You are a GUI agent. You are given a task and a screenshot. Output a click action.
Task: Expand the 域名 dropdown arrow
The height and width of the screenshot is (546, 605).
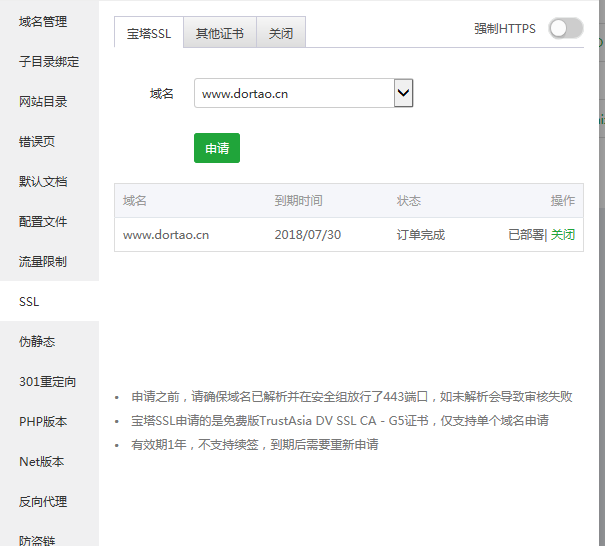(404, 93)
